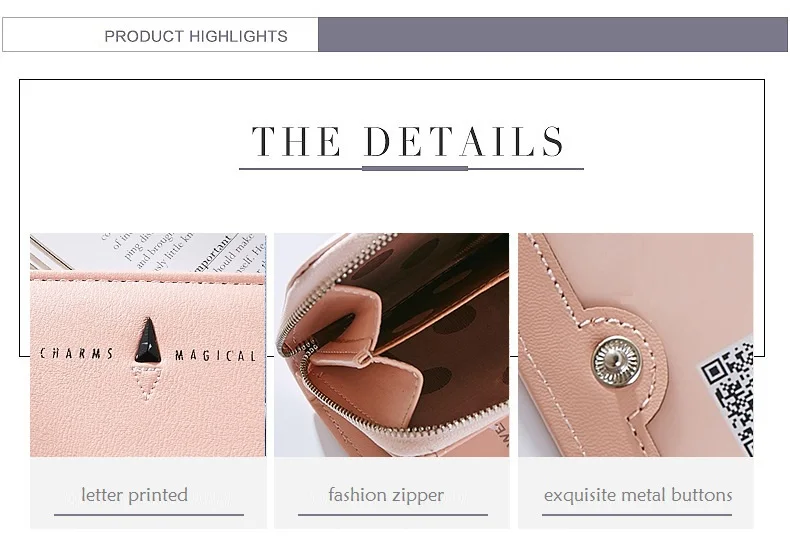
Task: Click the MAGICAL embossed text on wallet
Action: coord(216,356)
